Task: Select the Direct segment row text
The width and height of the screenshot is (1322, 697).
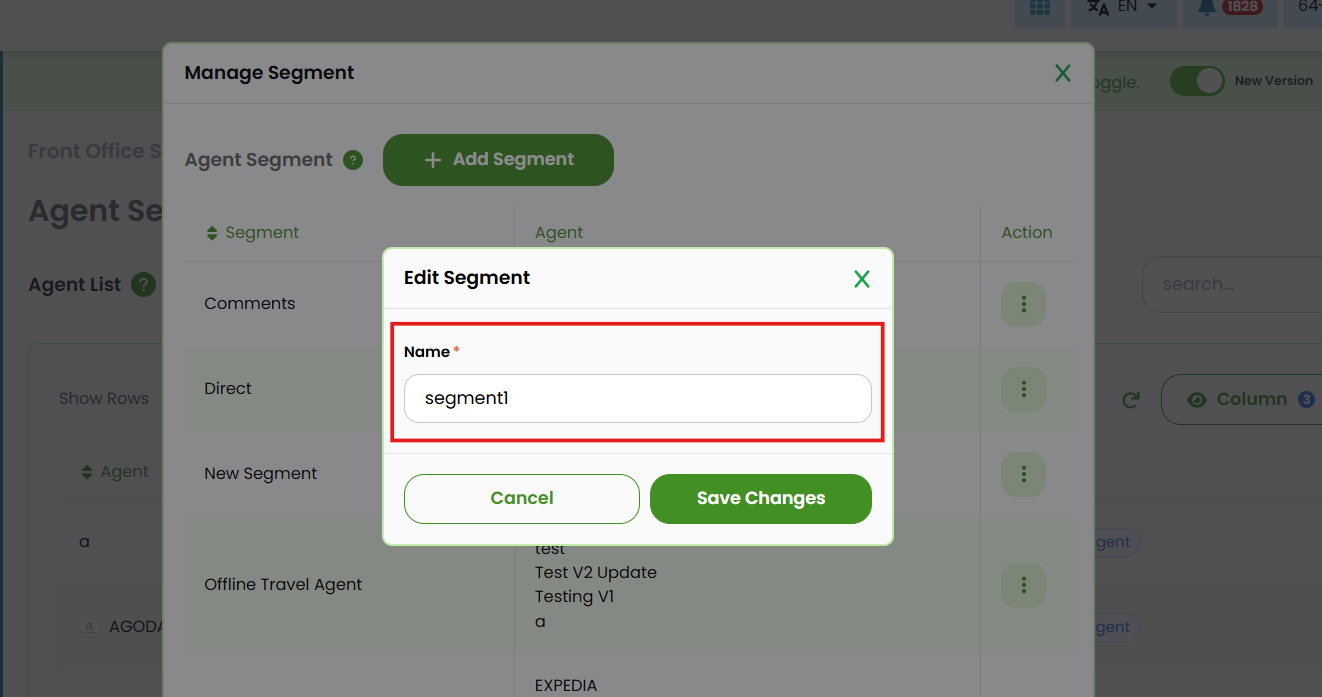Action: [228, 388]
